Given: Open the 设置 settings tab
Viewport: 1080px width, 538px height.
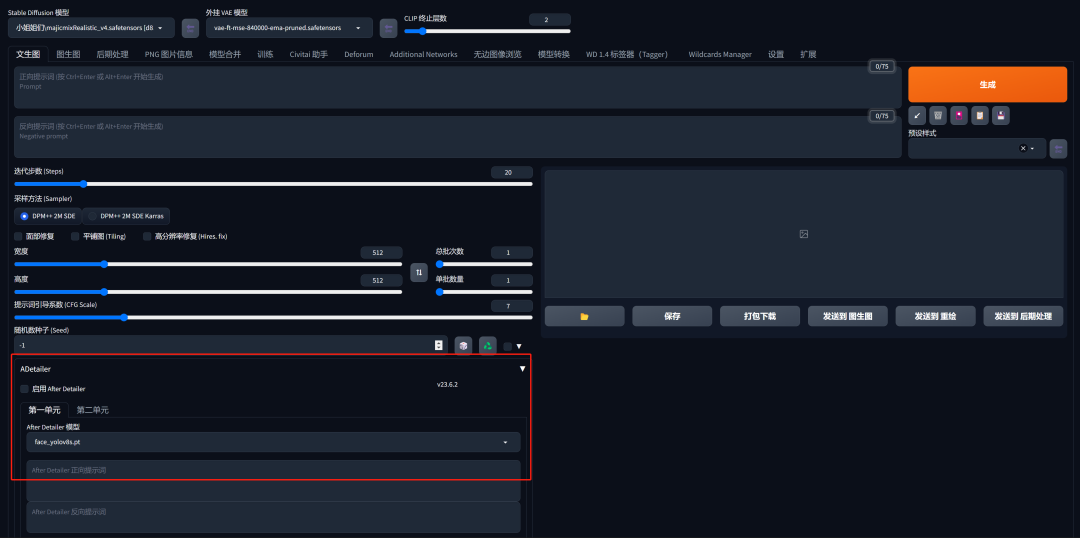Looking at the screenshot, I should pyautogui.click(x=776, y=54).
